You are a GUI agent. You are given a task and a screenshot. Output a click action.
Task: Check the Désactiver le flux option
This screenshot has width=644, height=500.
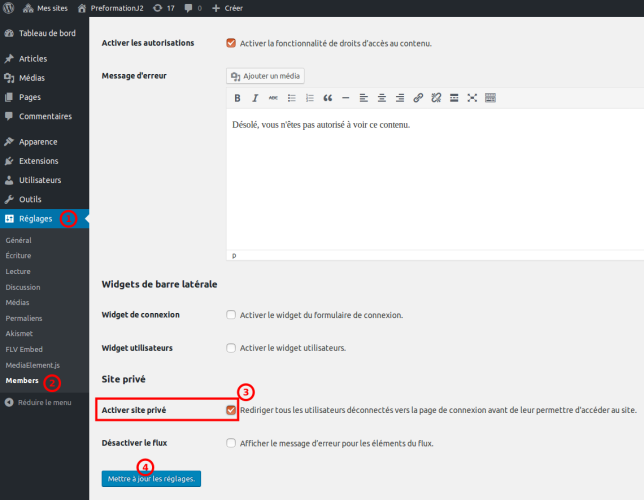click(231, 443)
